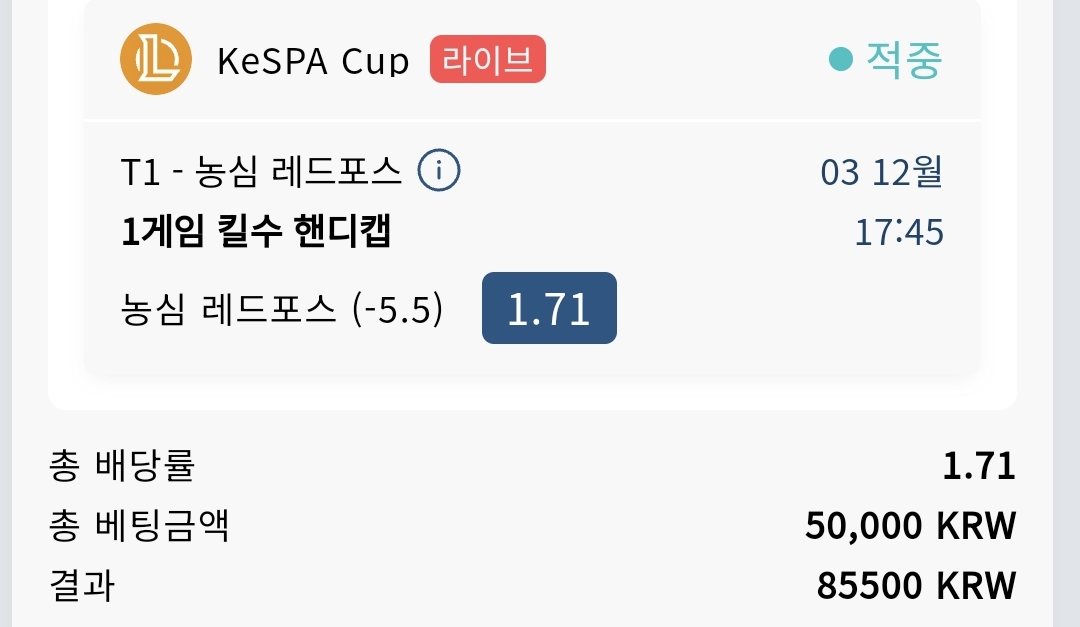This screenshot has height=627, width=1080.
Task: Select the 결과 label
Action: click(82, 586)
